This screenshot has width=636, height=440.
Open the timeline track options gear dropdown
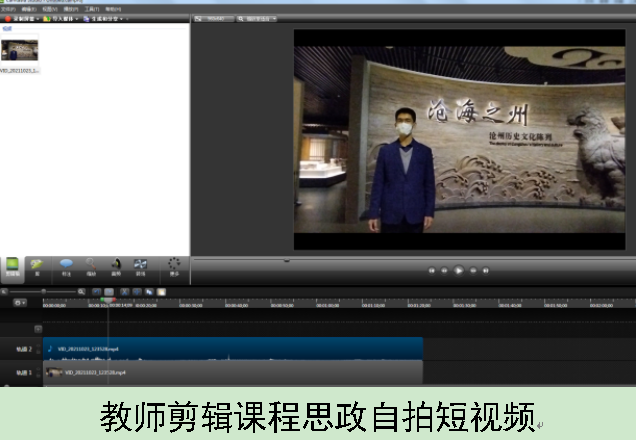19,303
